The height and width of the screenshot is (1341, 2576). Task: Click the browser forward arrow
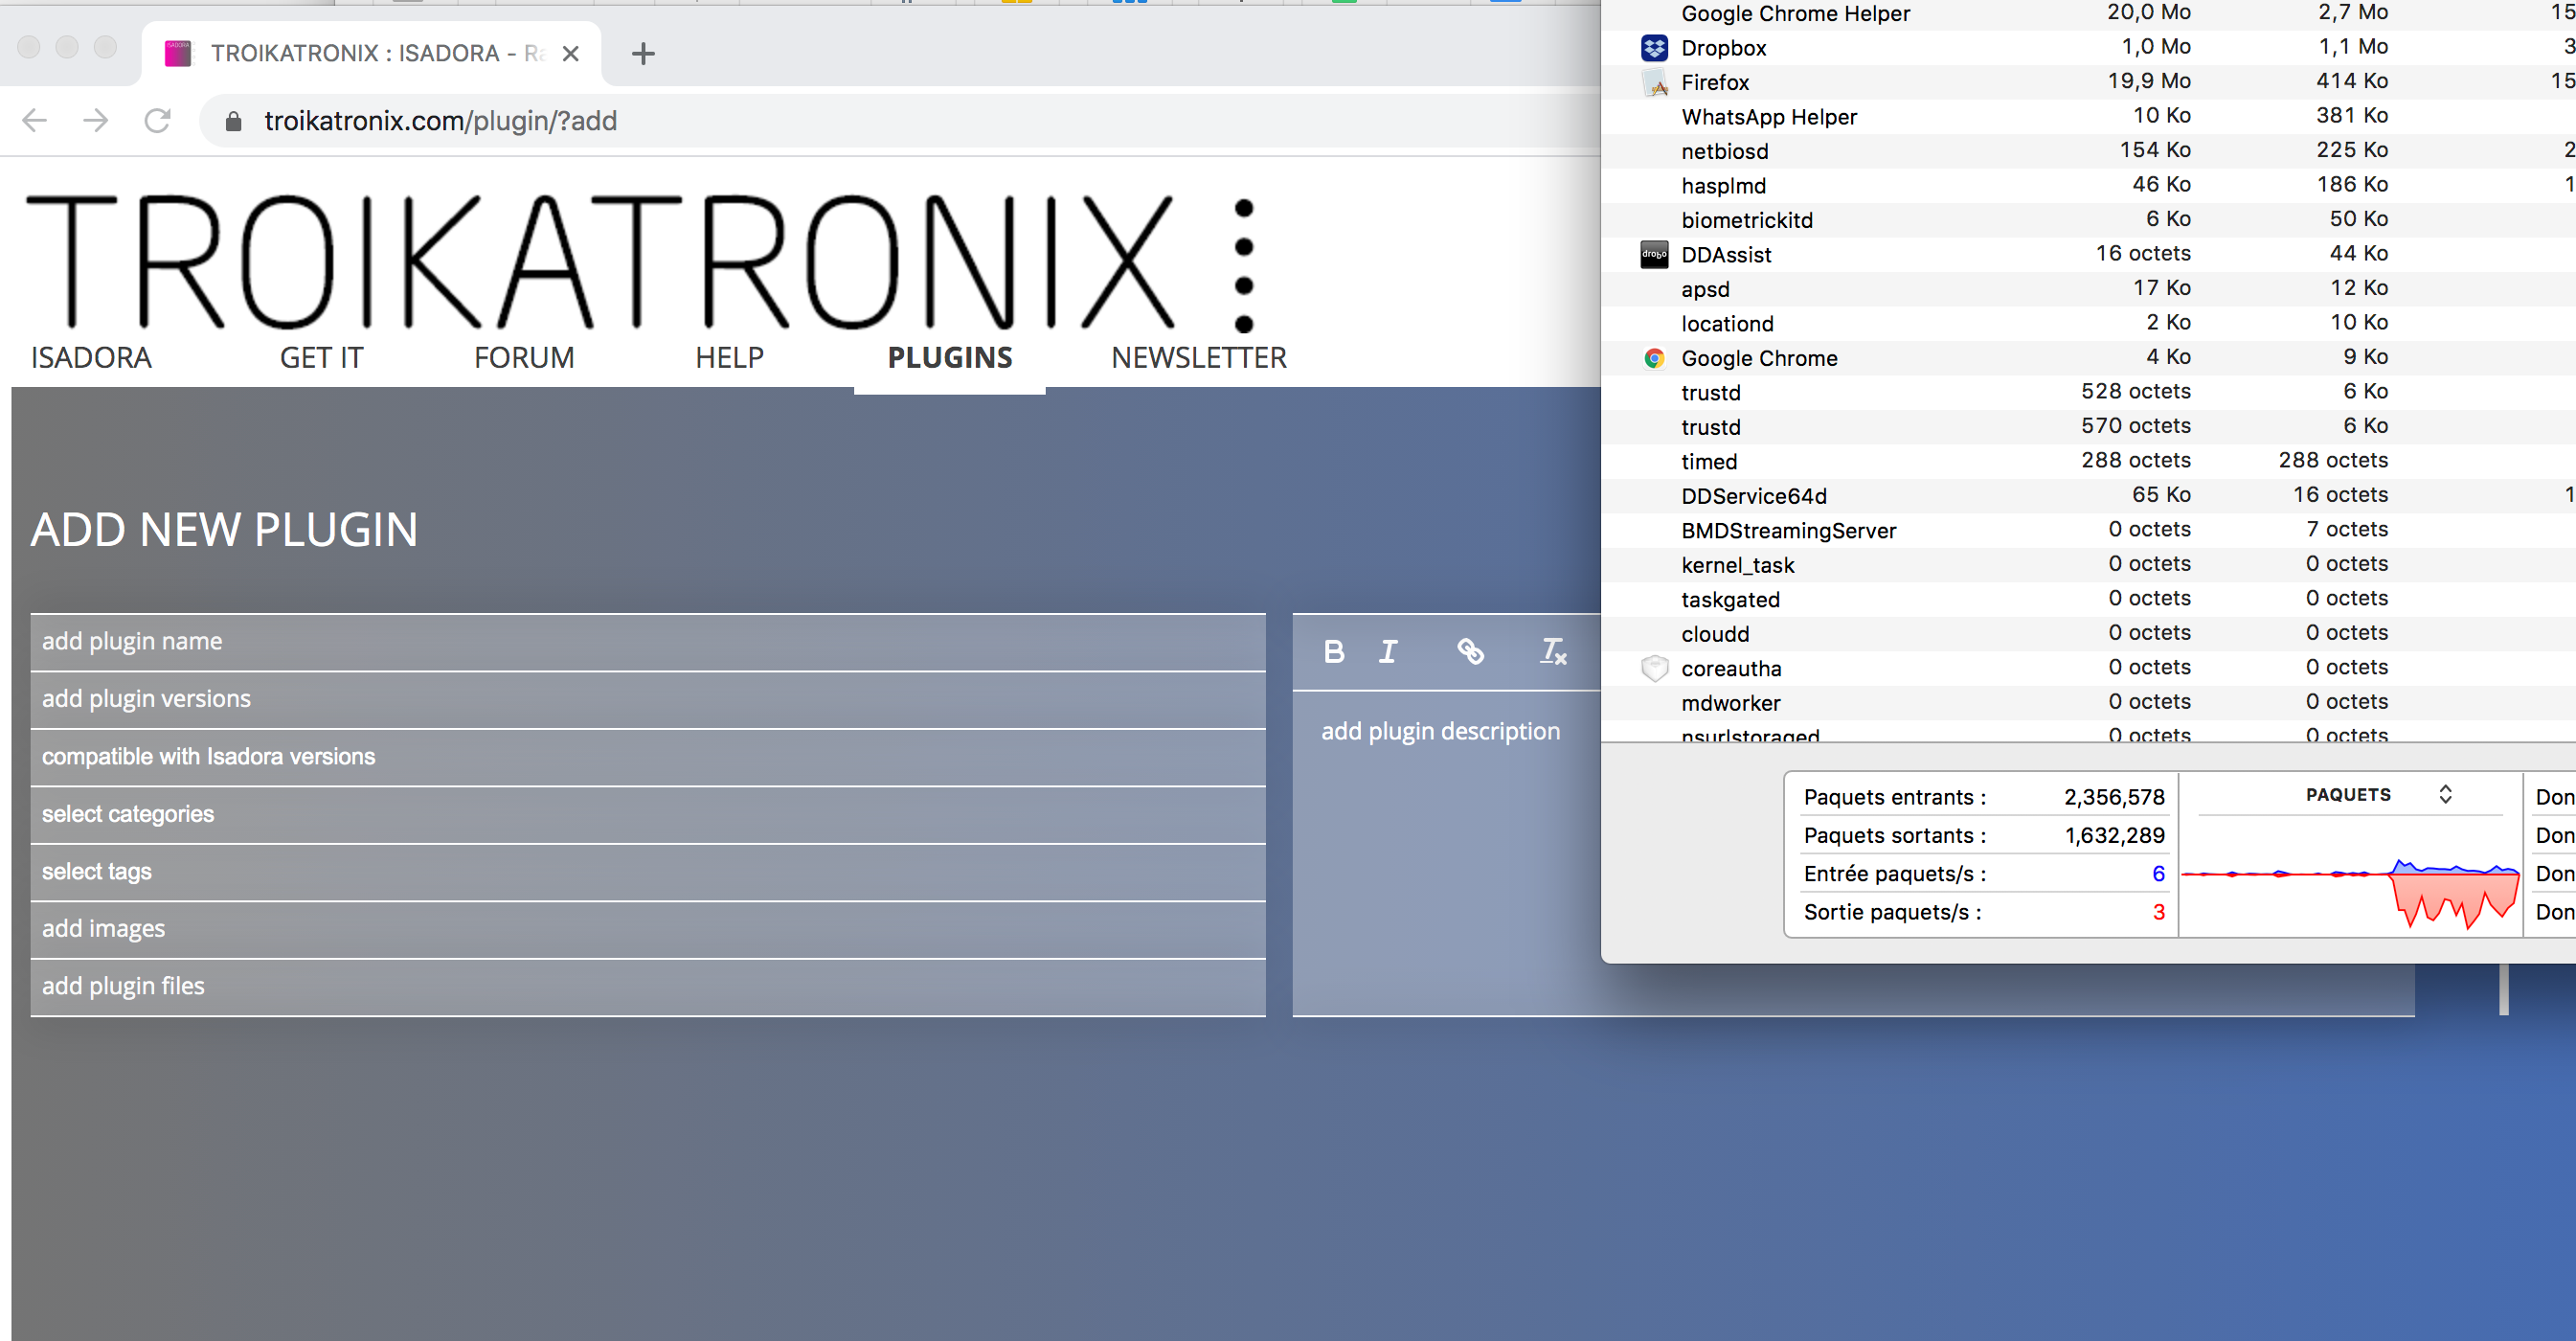(x=96, y=121)
